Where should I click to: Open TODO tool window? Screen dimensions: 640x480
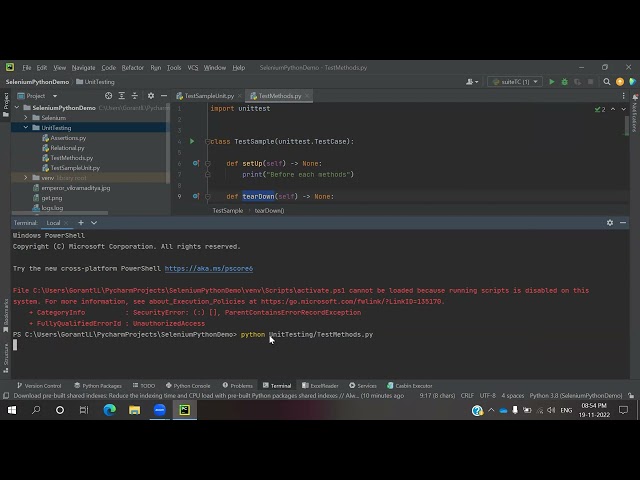point(144,386)
